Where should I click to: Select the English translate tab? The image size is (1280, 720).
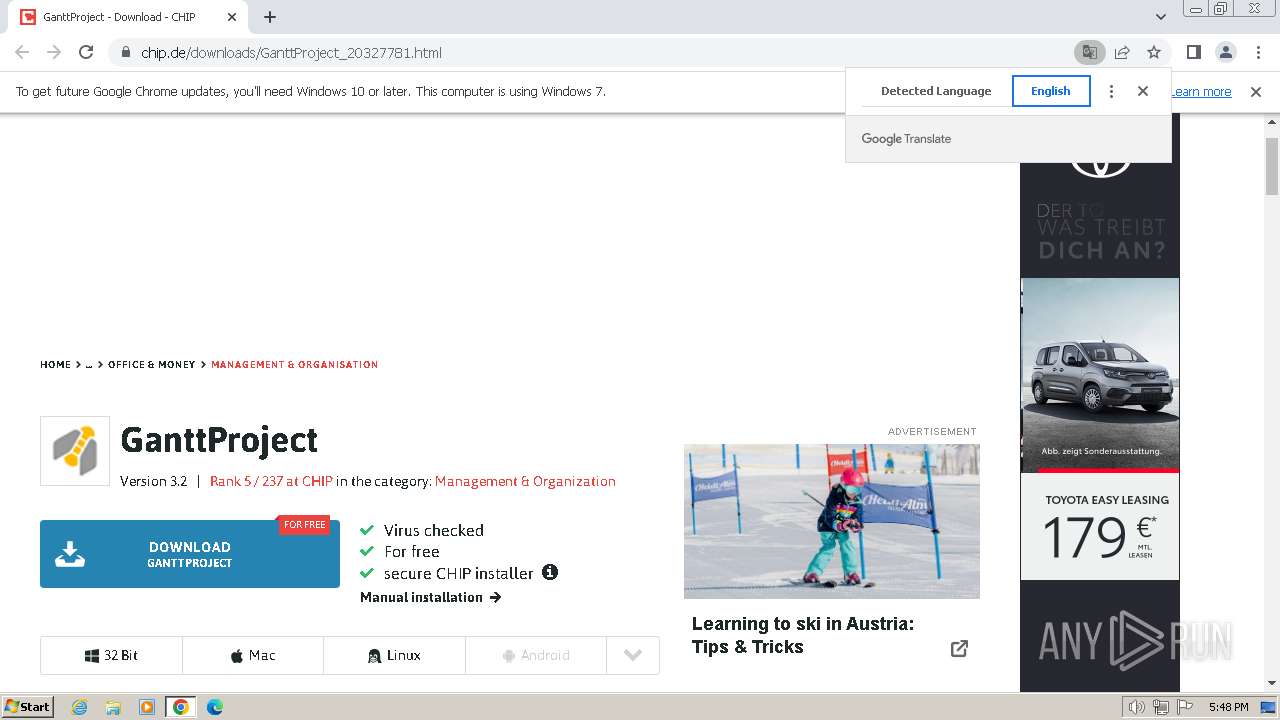click(1051, 91)
